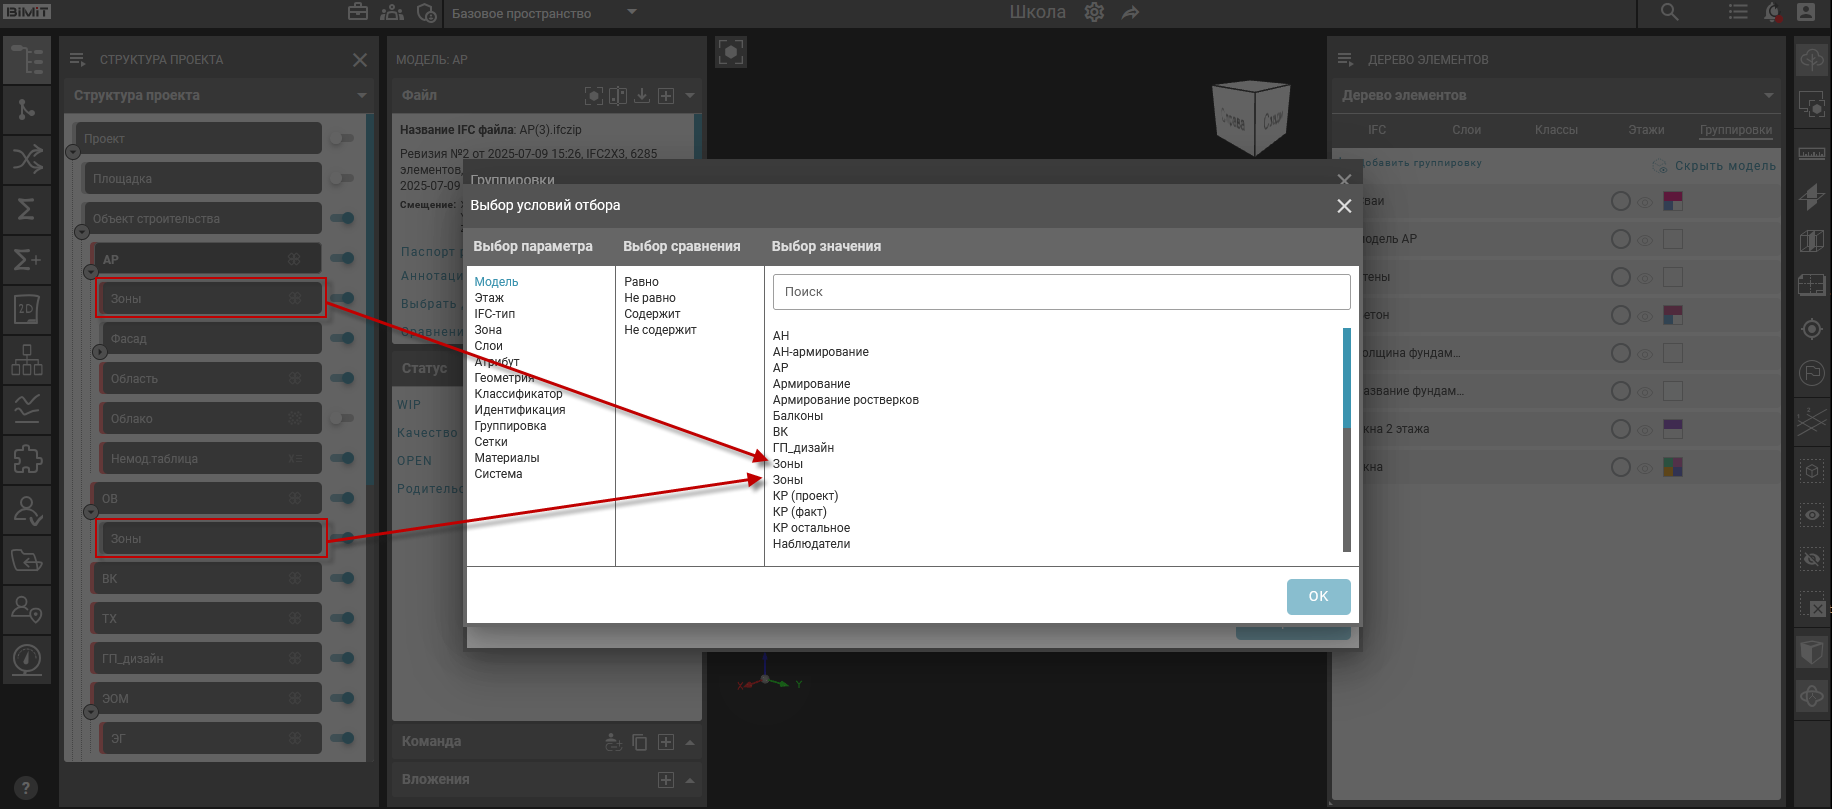Toggle the Площадка switch
Screen dimensions: 1832x809
coord(343,179)
